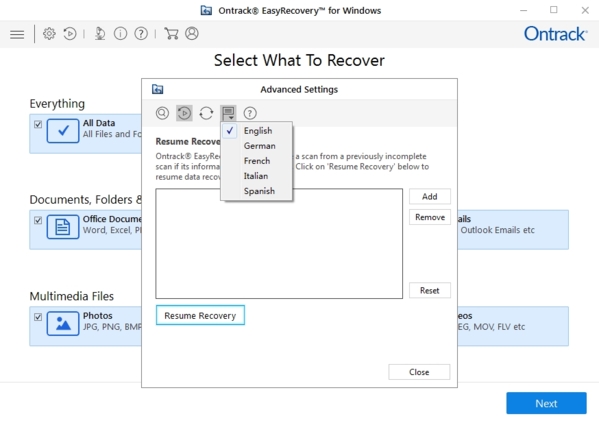This screenshot has height=423, width=599.
Task: Select the preview magnifier icon in Advanced Settings
Action: [162, 113]
